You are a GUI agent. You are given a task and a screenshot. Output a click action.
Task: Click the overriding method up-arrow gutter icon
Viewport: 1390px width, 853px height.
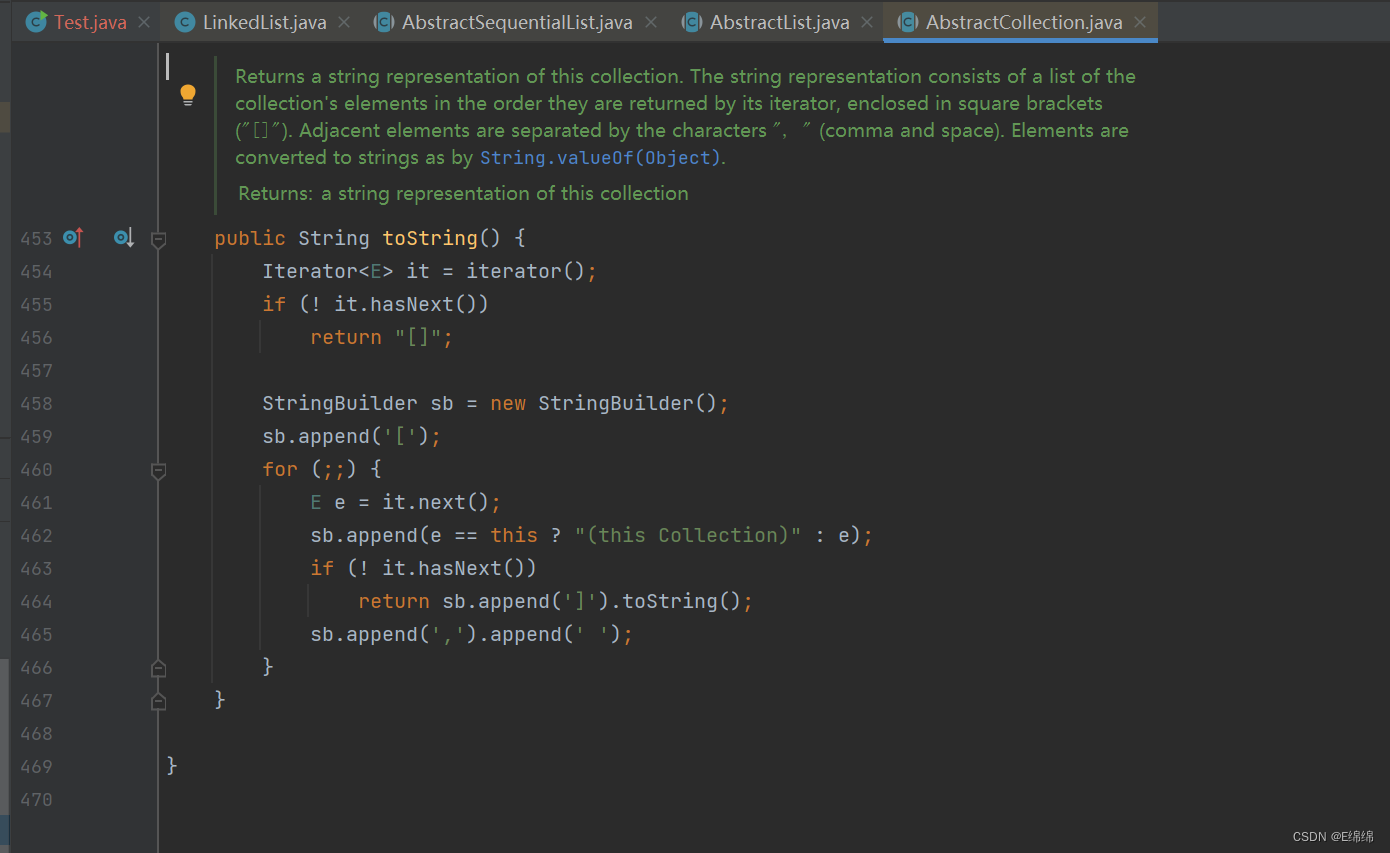coord(73,238)
